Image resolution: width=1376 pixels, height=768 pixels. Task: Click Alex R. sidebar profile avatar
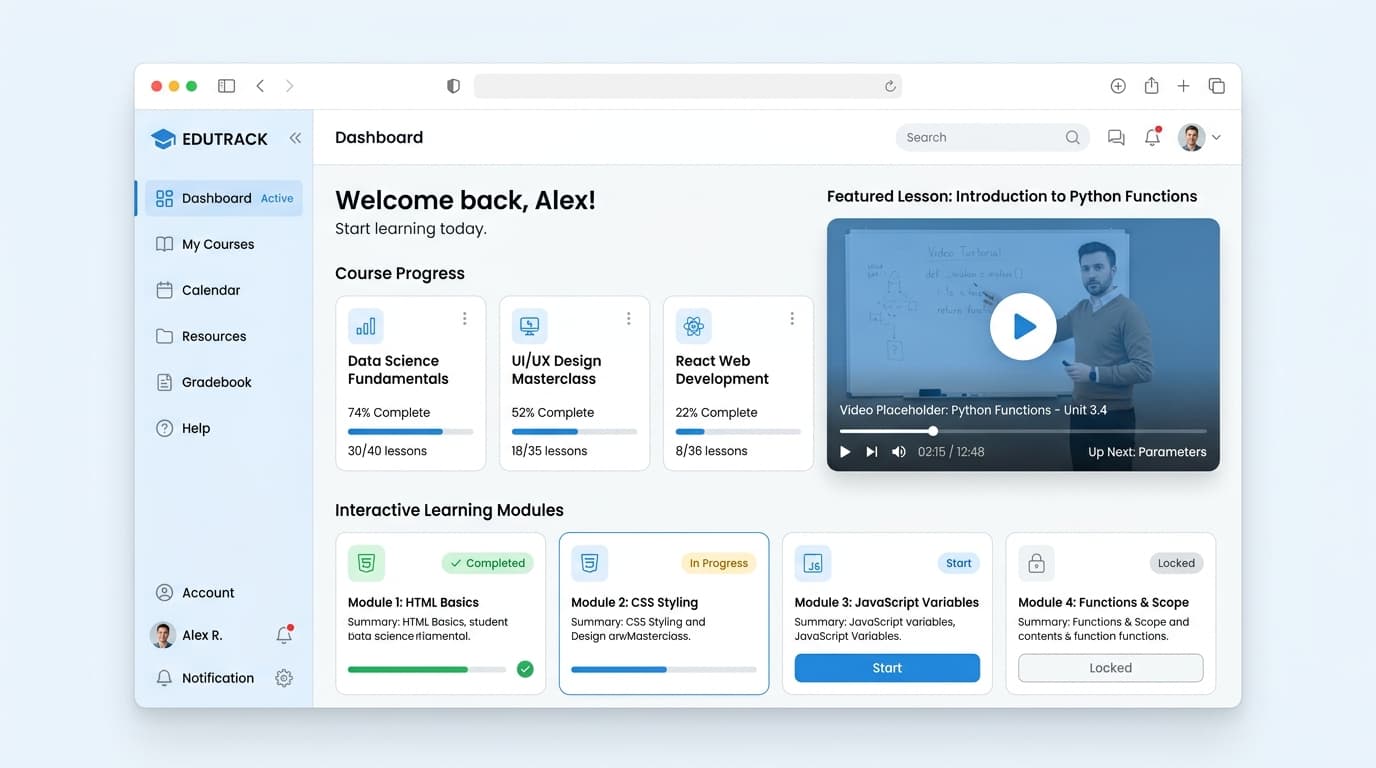(163, 635)
